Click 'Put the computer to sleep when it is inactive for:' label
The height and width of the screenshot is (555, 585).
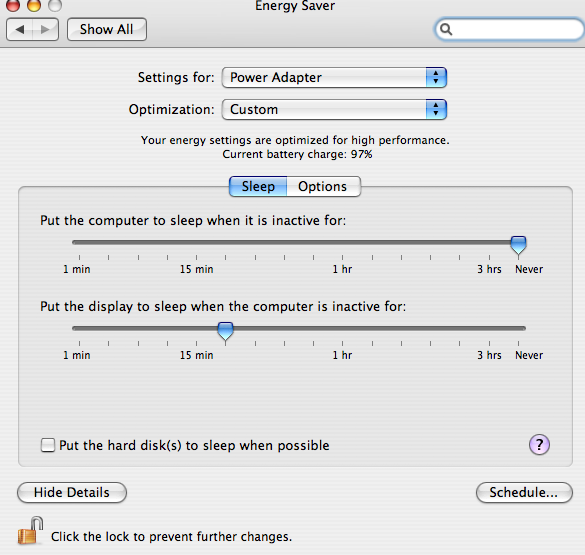[193, 220]
